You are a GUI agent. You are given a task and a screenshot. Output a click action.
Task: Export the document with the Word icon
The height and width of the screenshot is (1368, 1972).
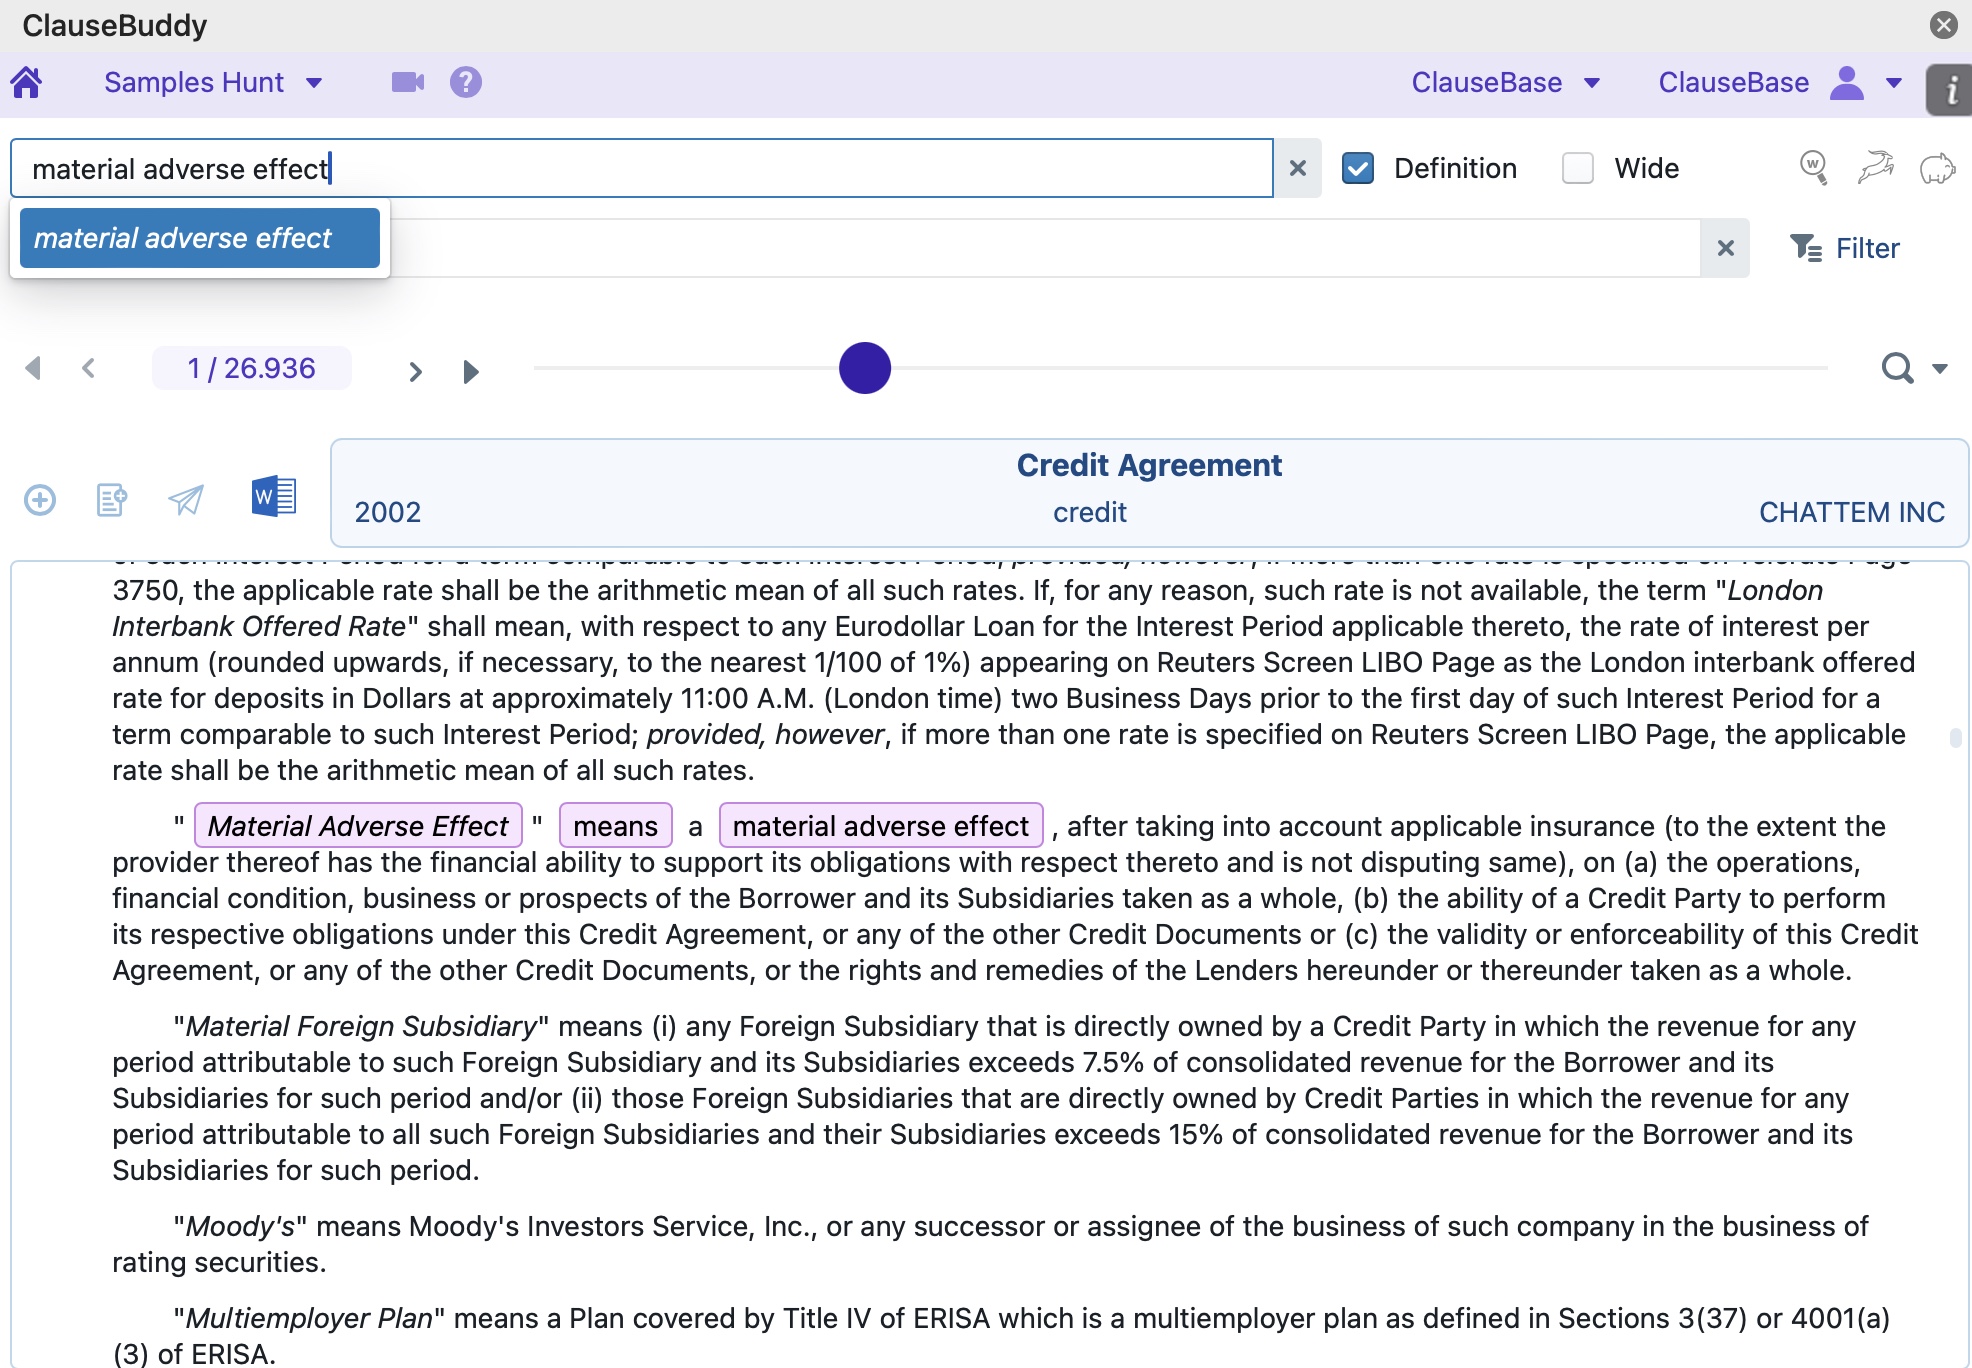tap(273, 497)
